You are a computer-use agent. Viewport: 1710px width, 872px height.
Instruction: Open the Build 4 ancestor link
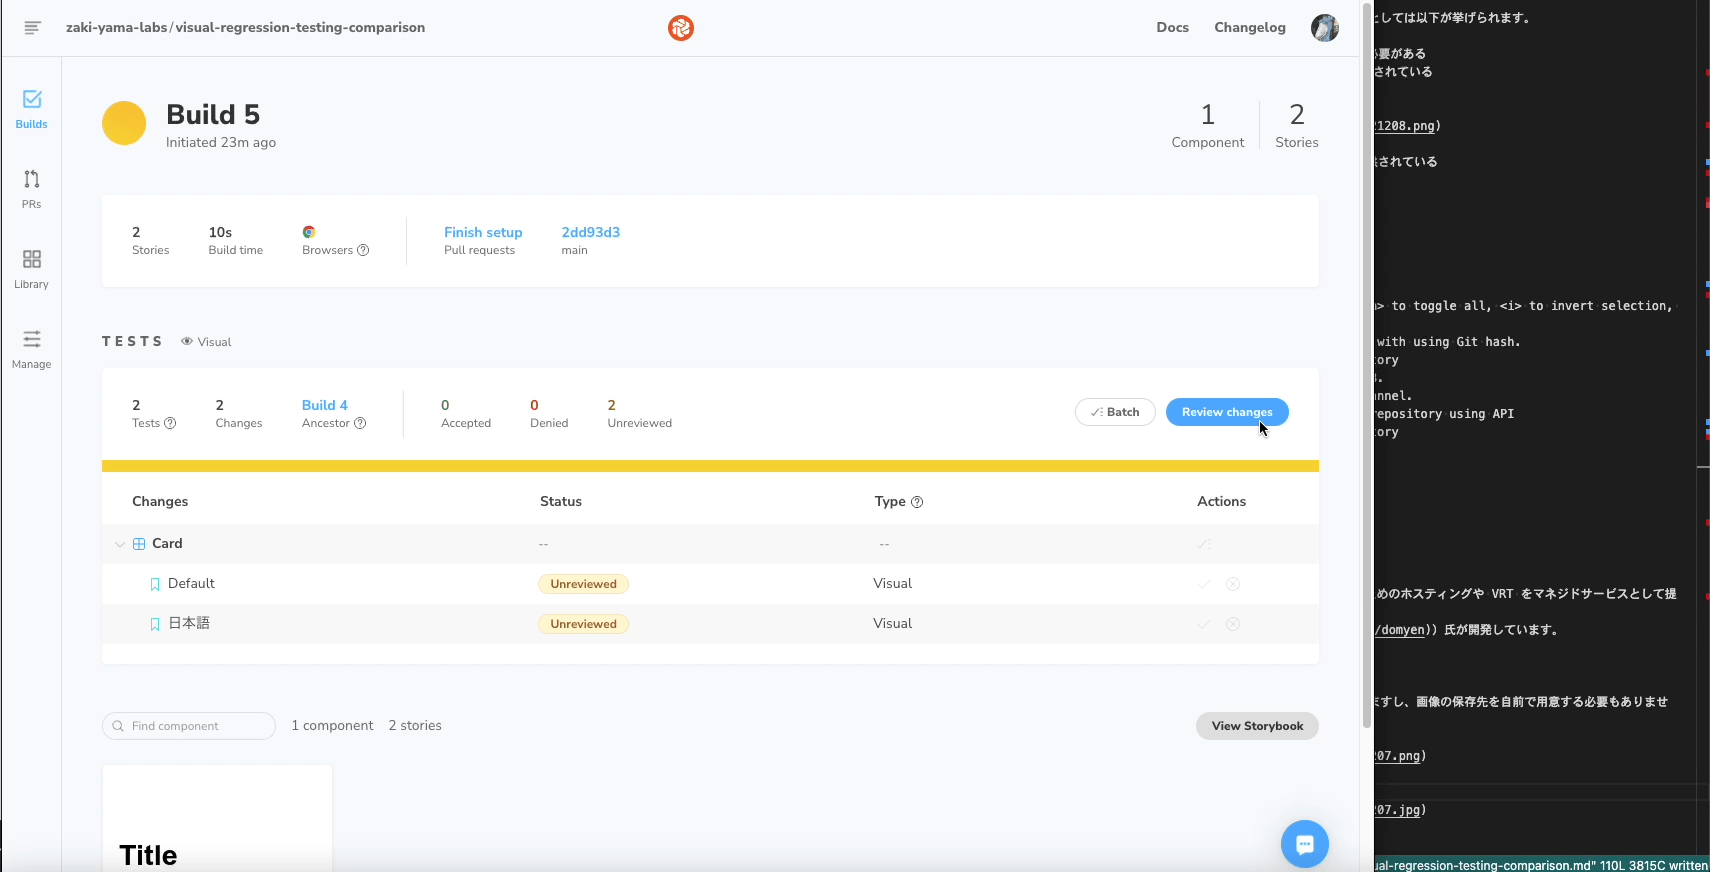pyautogui.click(x=325, y=405)
